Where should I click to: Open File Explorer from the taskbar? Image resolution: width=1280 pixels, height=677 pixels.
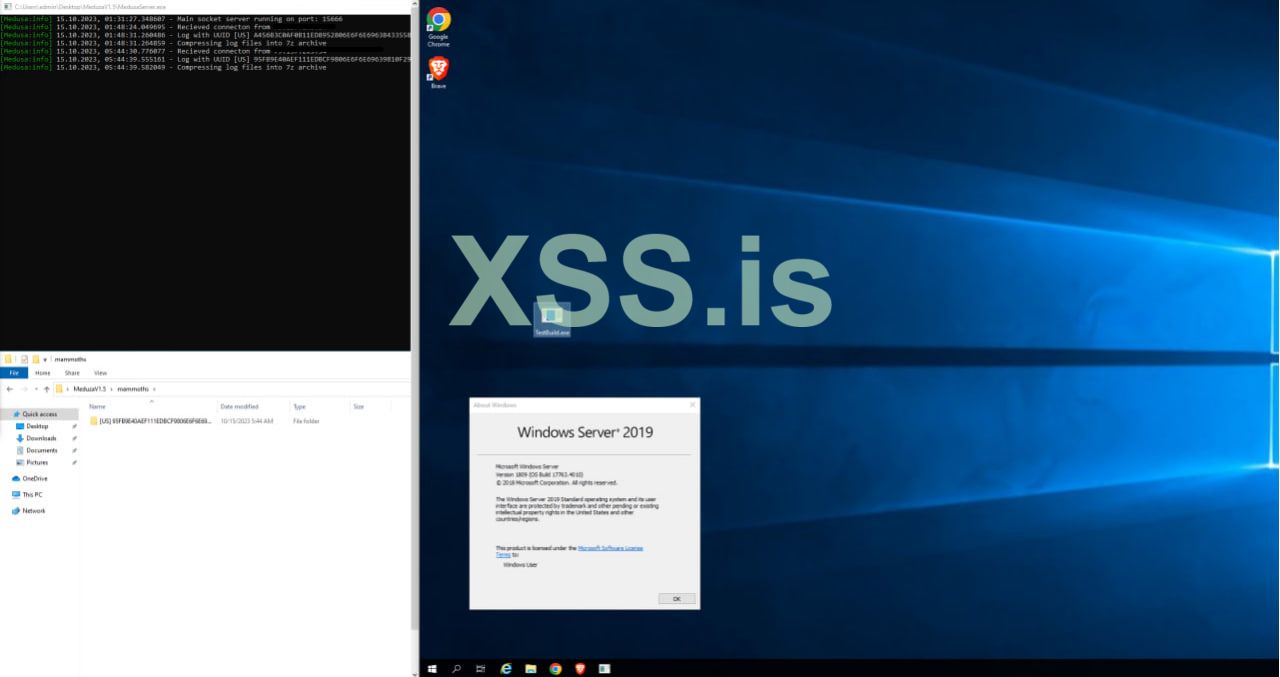[x=530, y=668]
